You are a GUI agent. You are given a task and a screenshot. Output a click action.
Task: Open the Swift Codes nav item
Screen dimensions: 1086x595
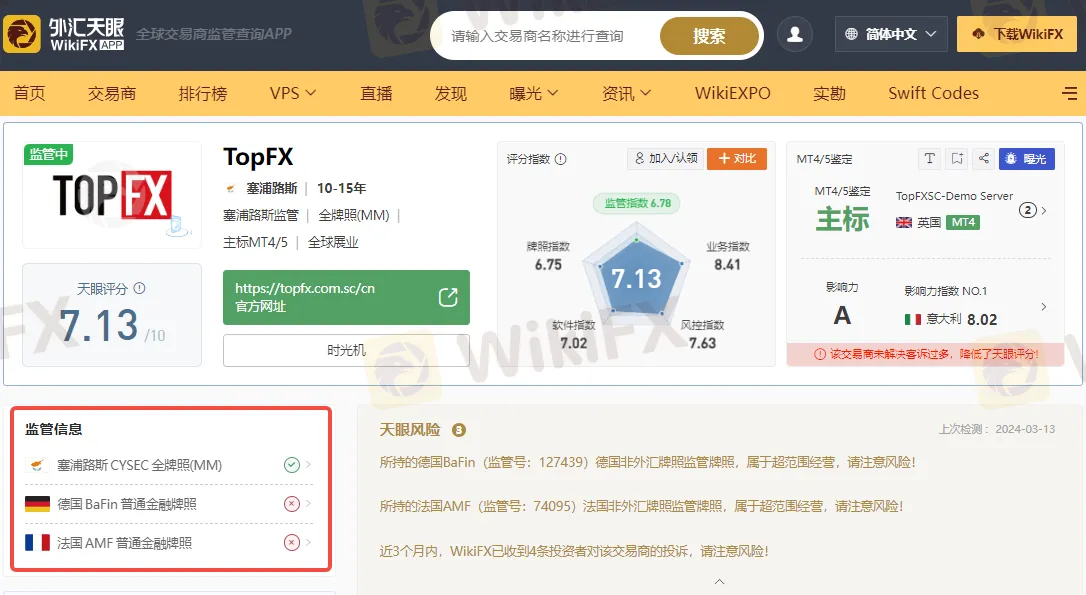tap(934, 93)
